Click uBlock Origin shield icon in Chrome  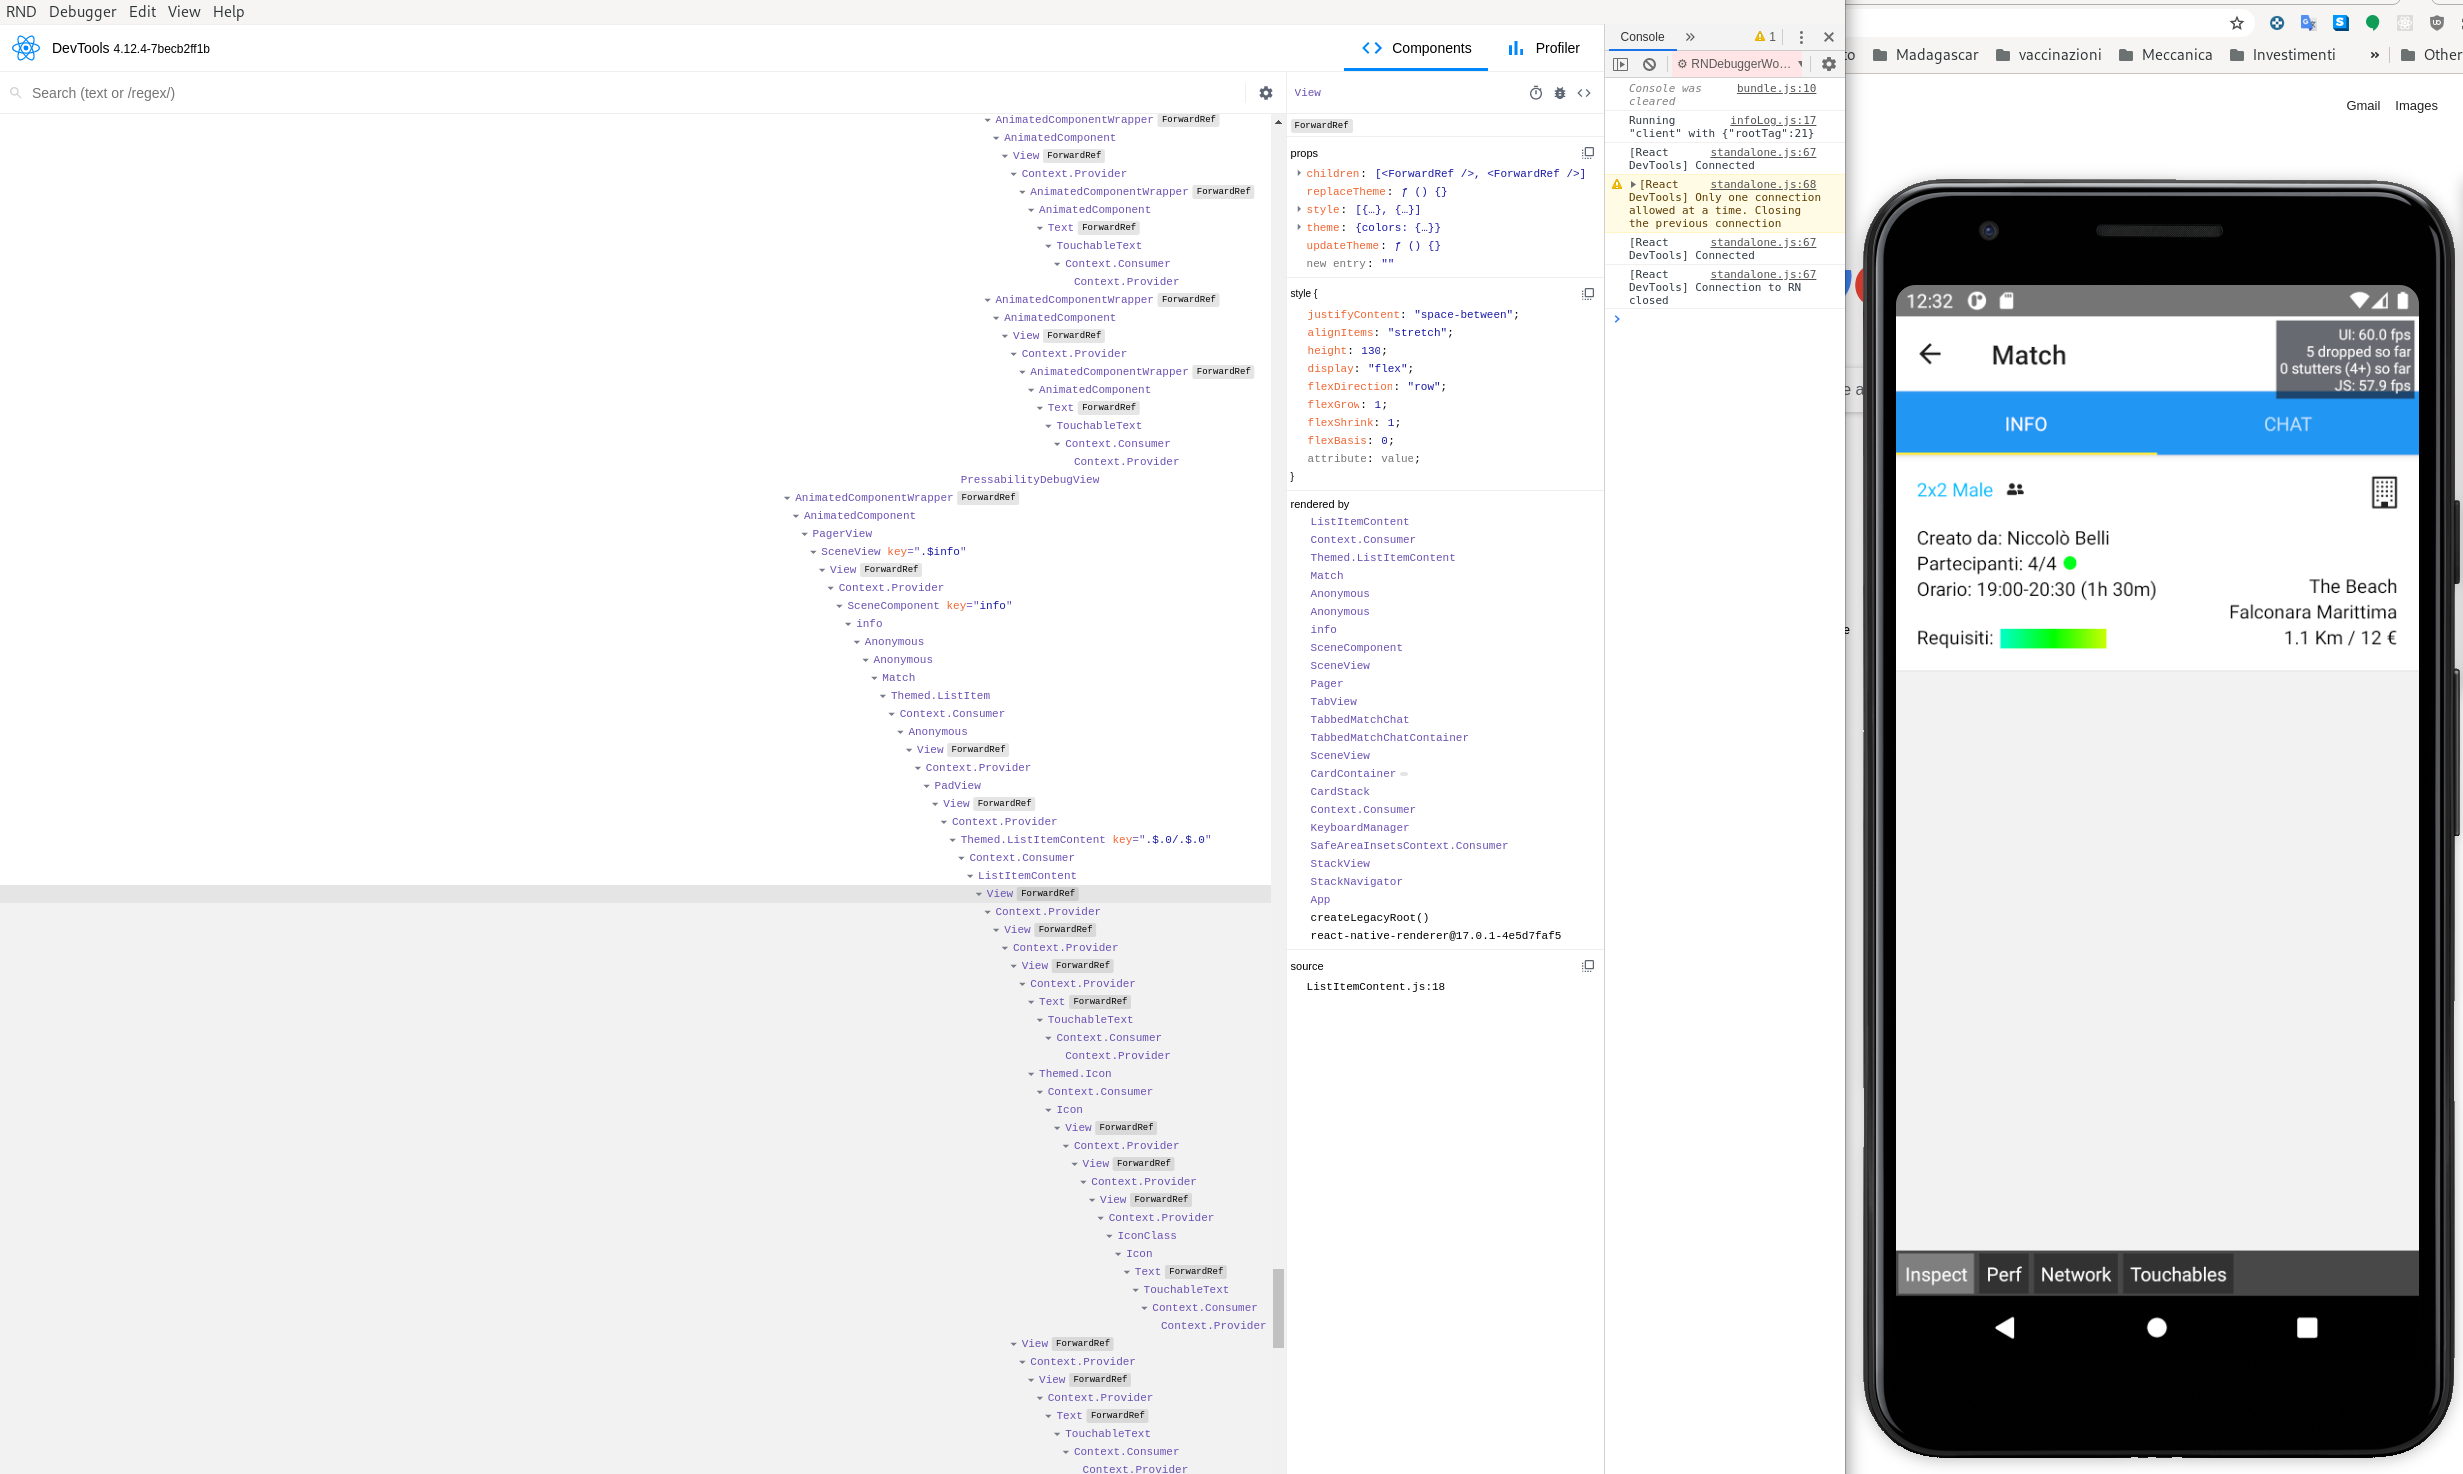pyautogui.click(x=2437, y=23)
